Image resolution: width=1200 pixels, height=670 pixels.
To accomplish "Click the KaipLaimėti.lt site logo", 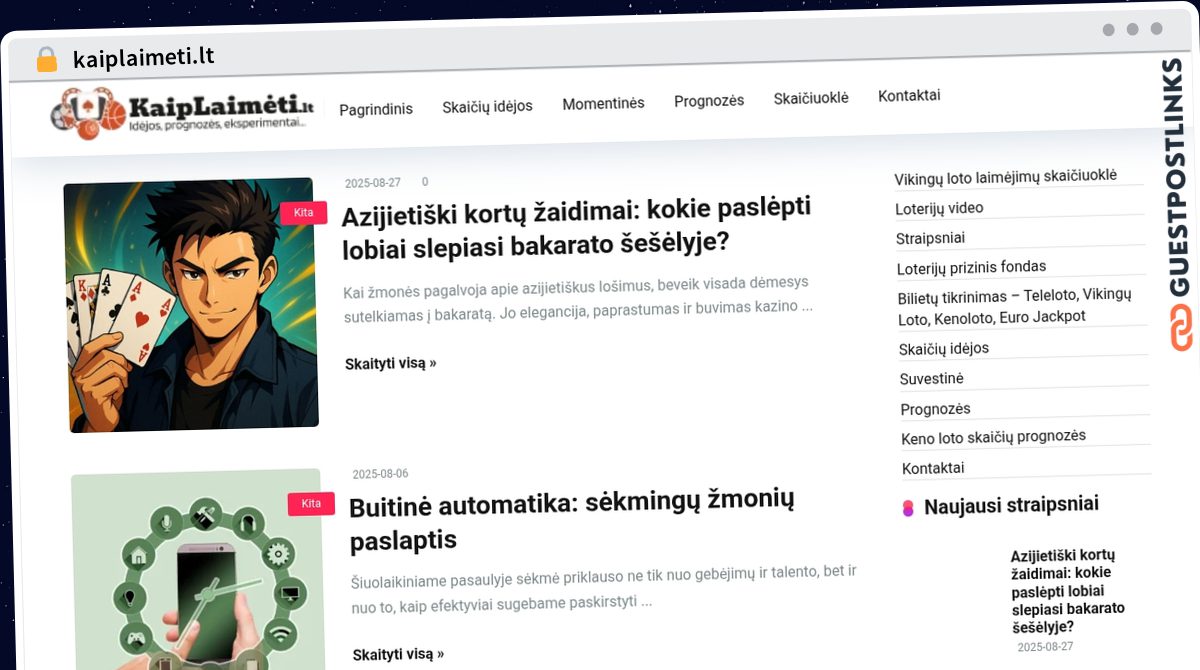I will coord(183,112).
